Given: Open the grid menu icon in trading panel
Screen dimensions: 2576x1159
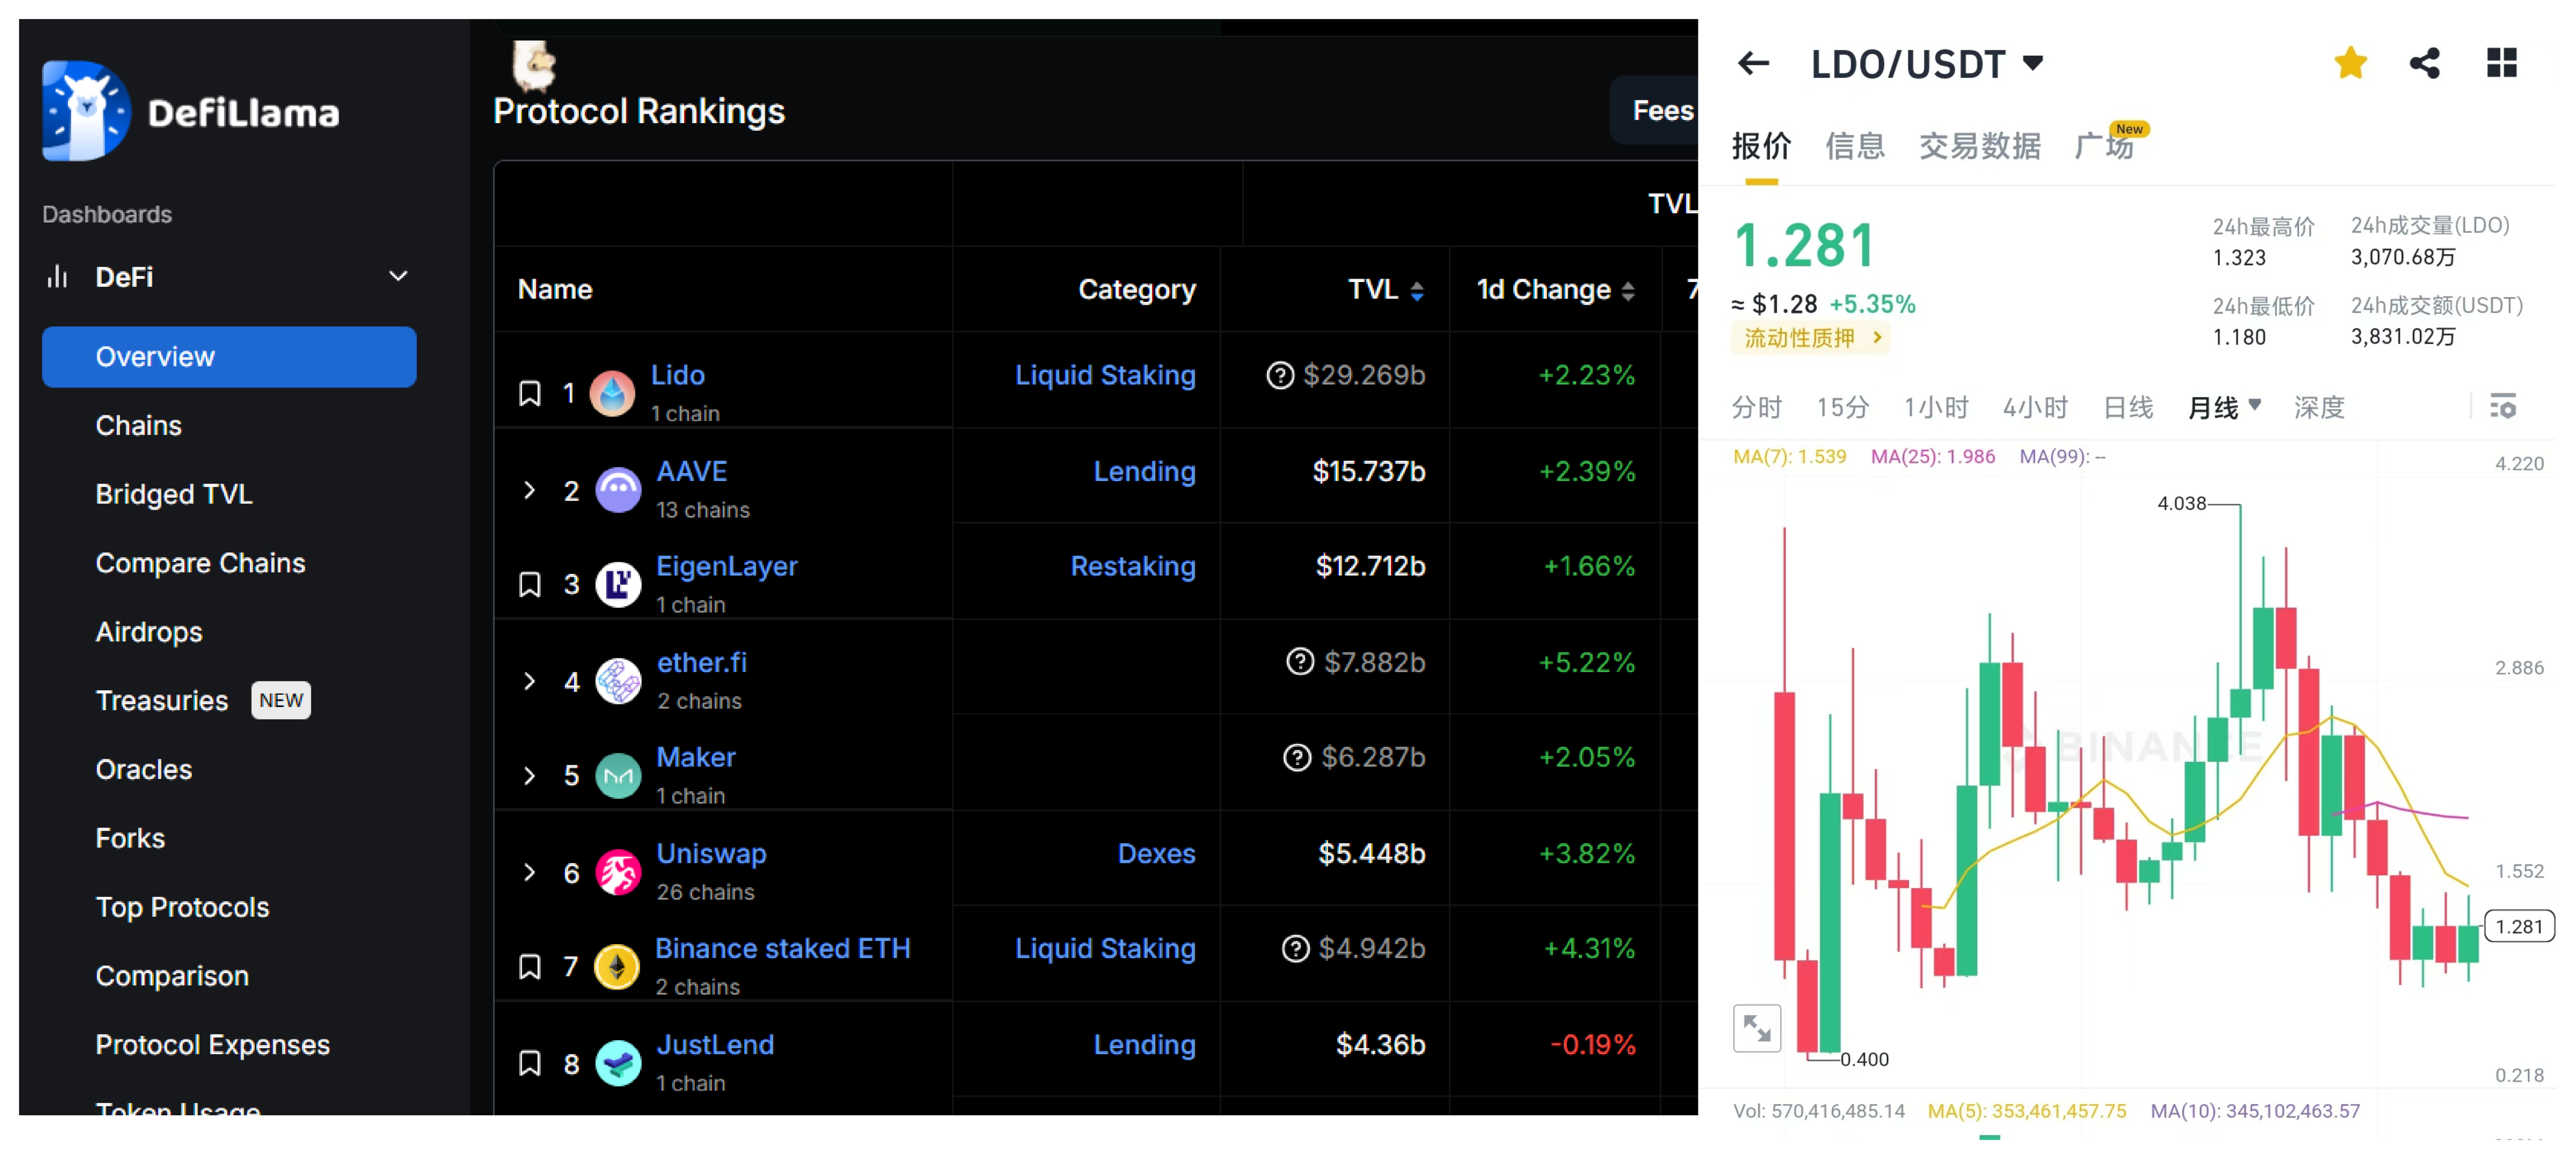Looking at the screenshot, I should pyautogui.click(x=2501, y=63).
